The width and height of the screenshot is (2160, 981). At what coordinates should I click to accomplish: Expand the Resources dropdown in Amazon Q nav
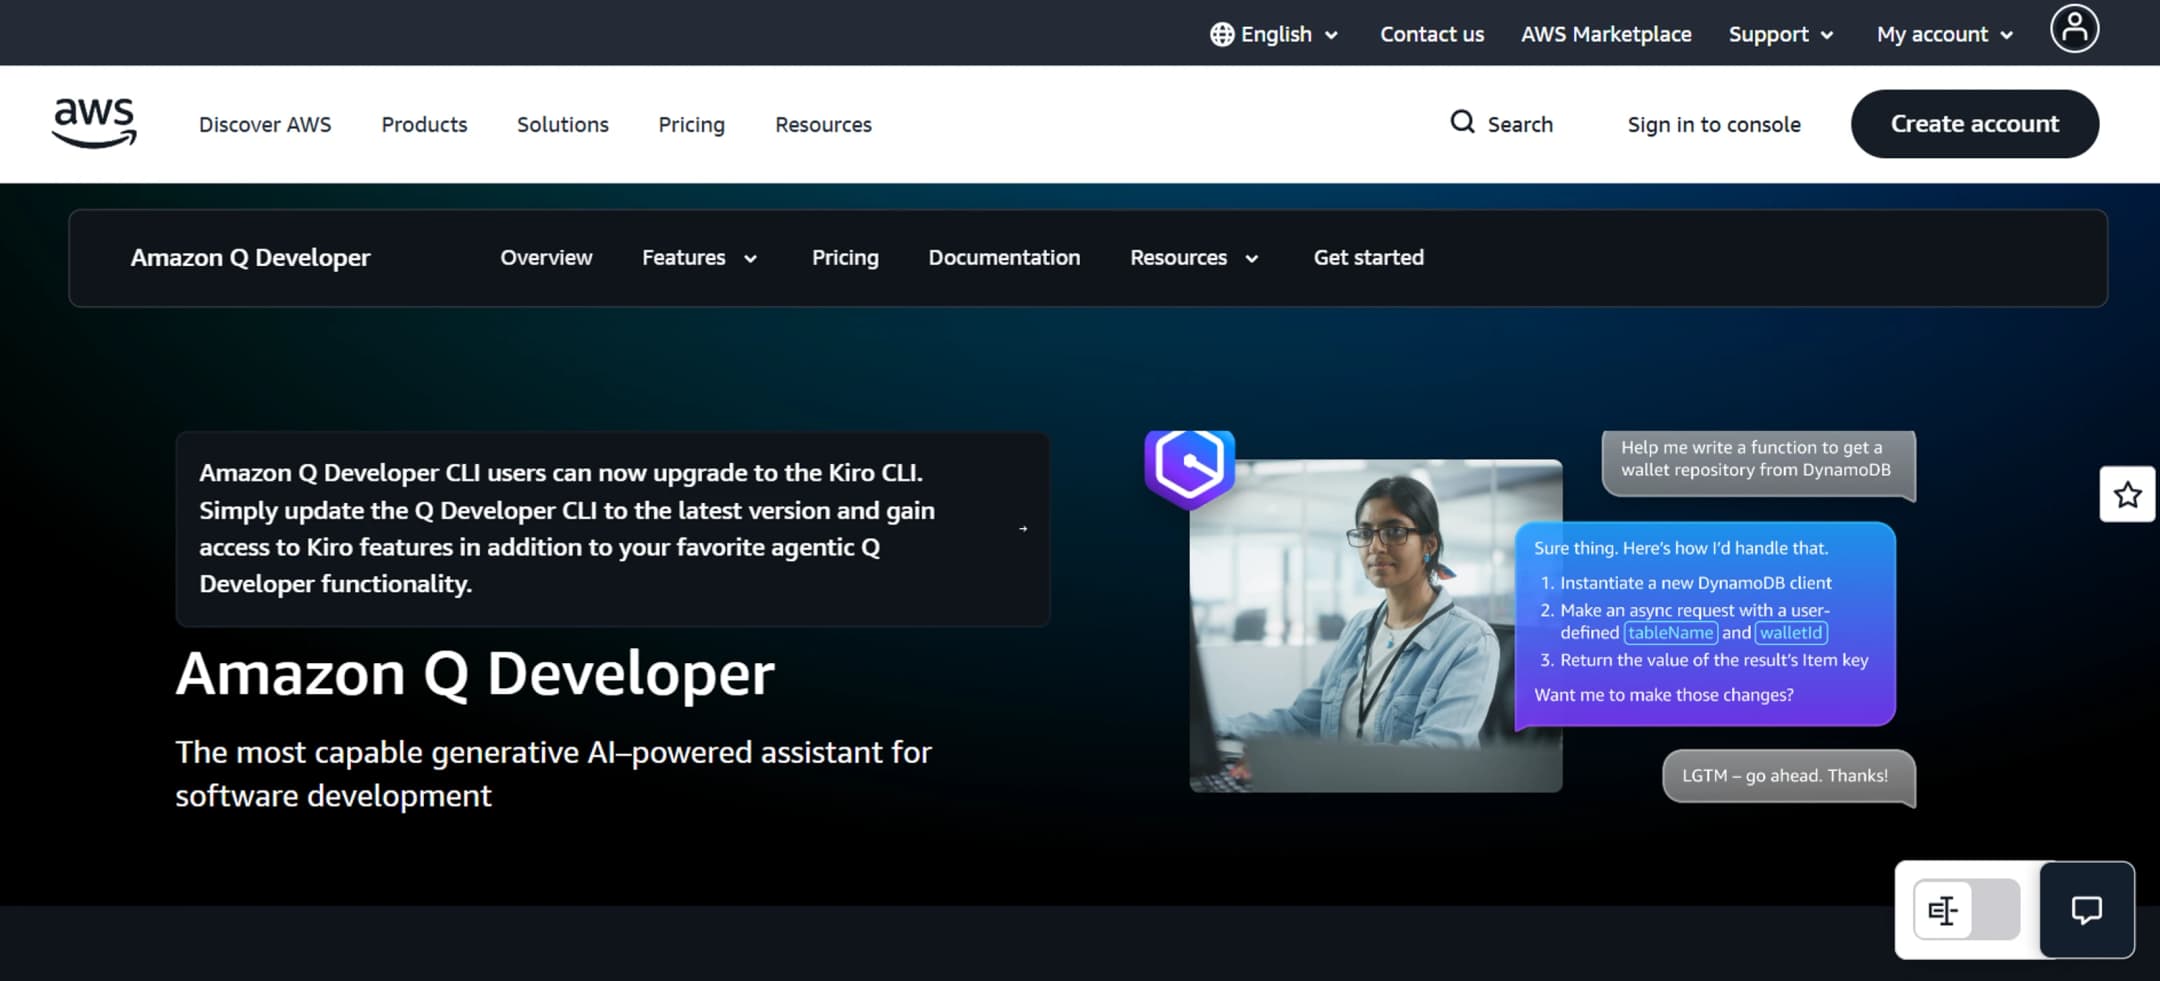click(x=1194, y=258)
